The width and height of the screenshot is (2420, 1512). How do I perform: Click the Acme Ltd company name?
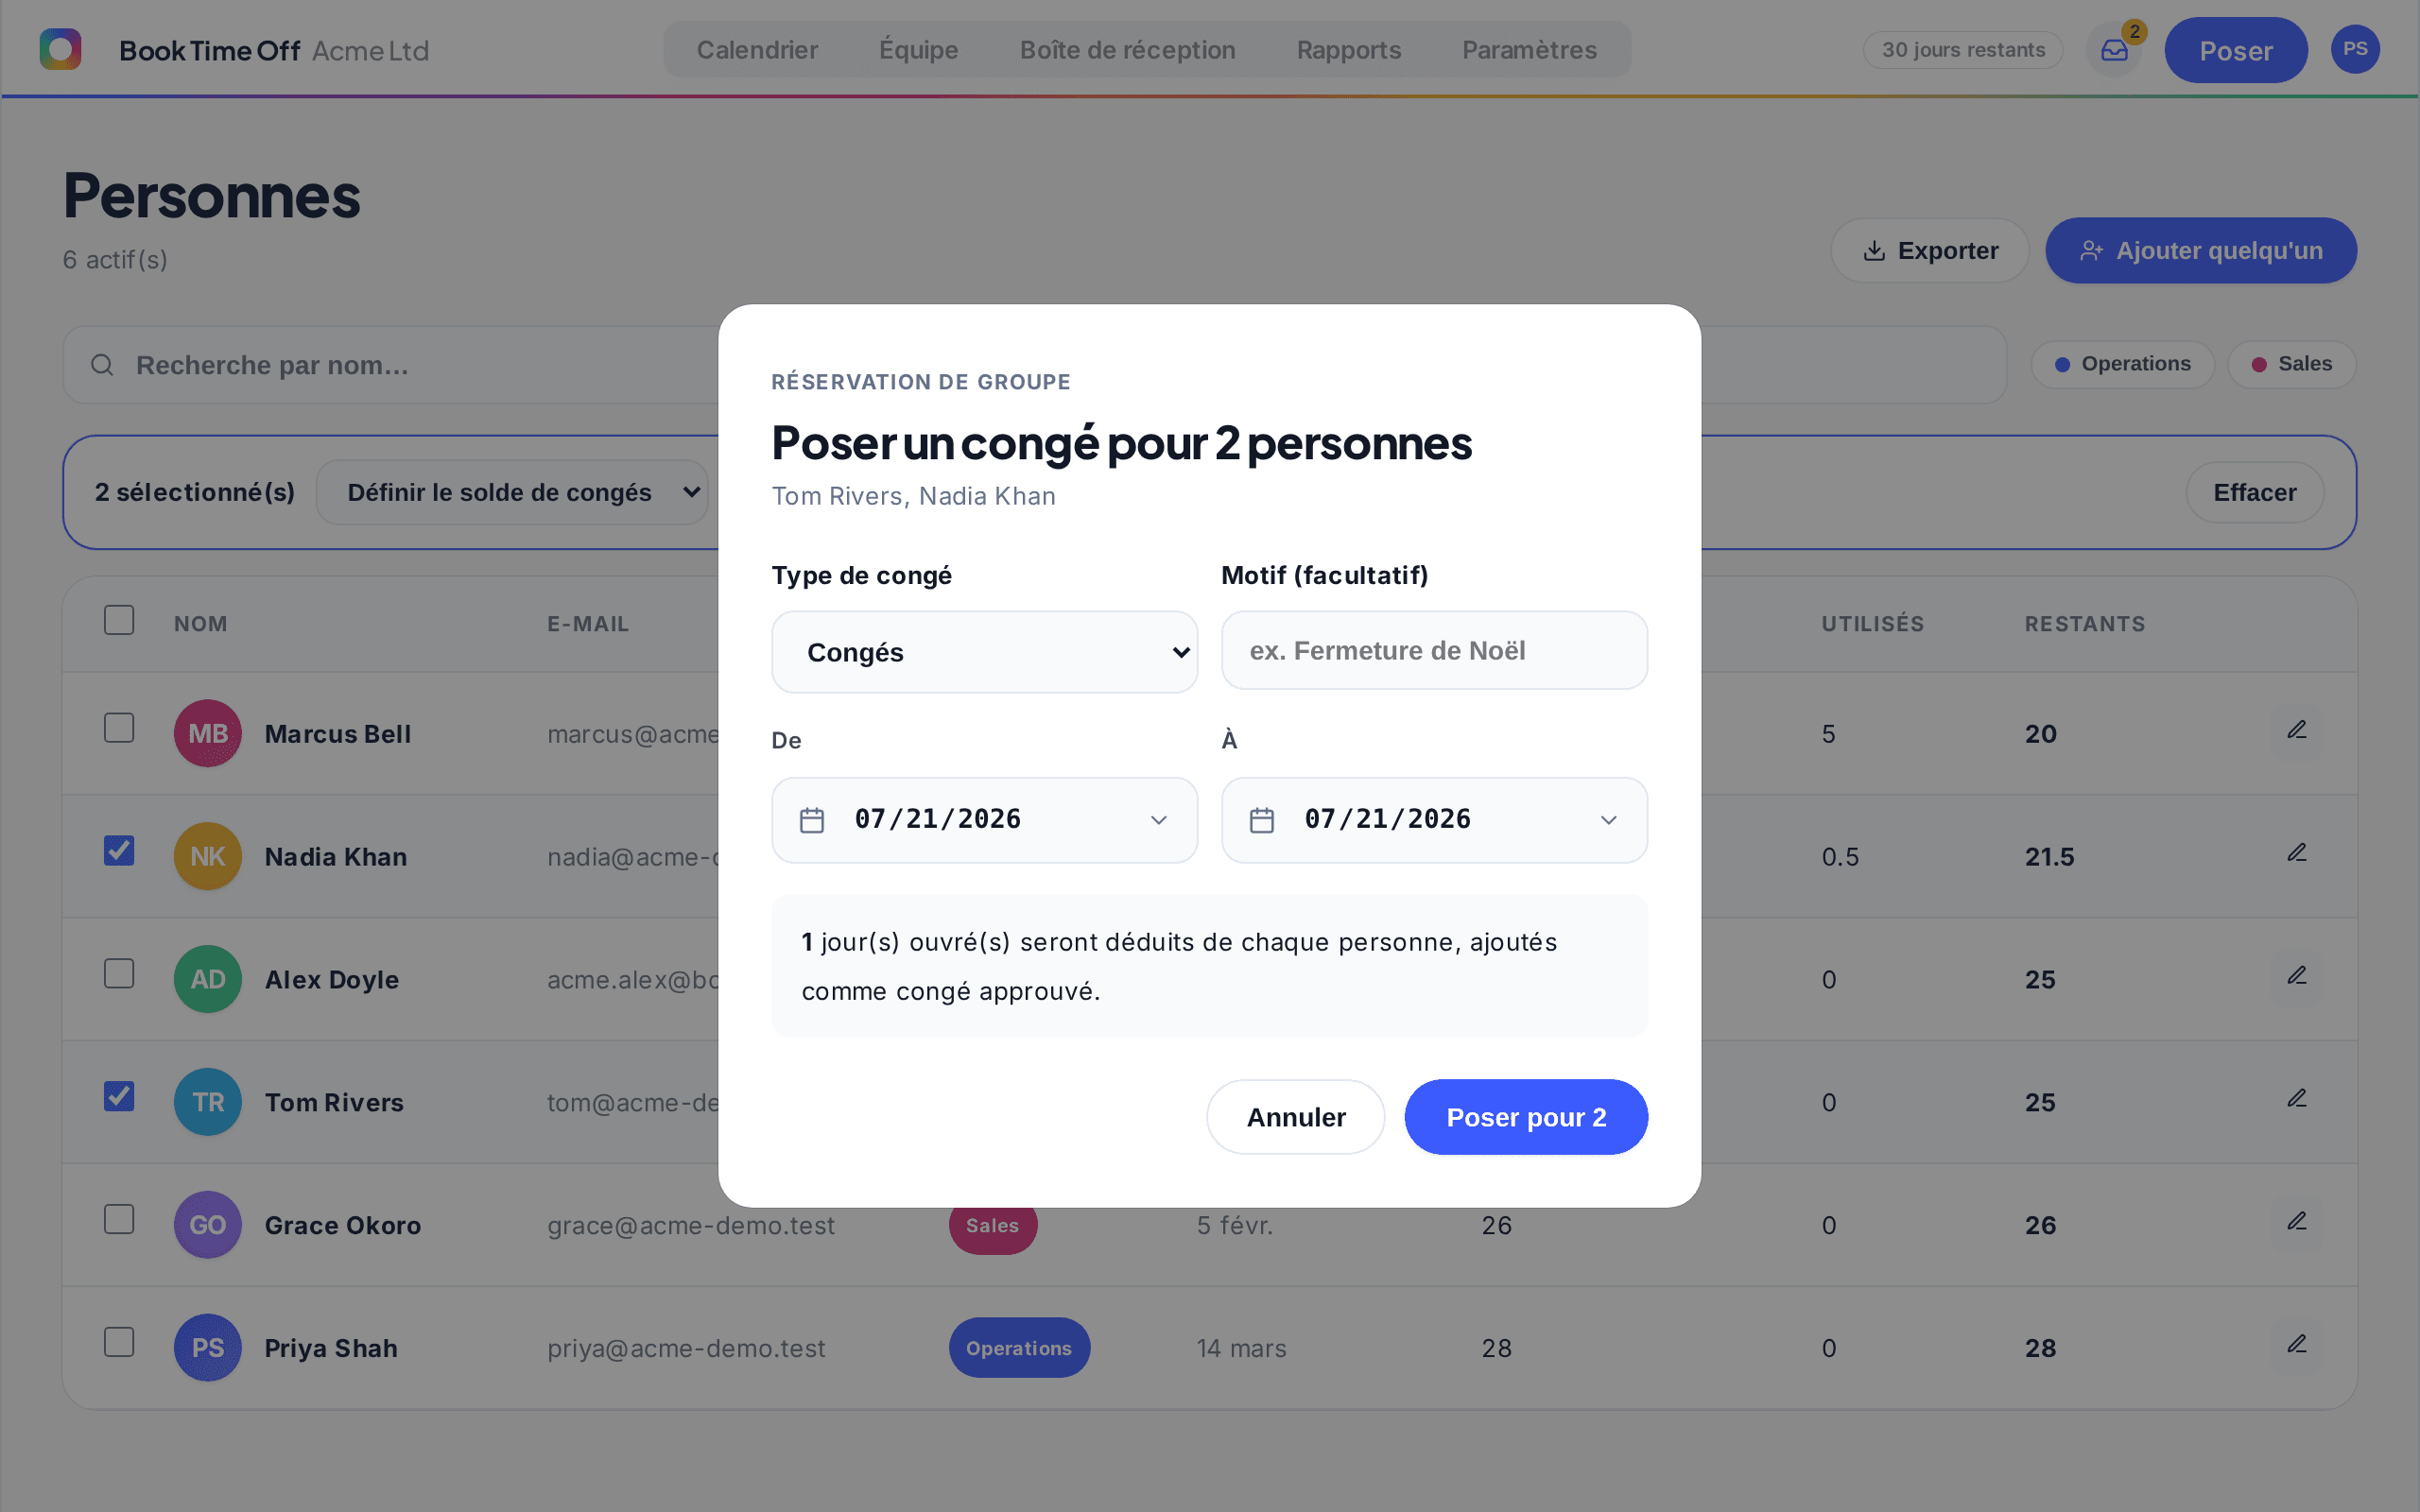point(370,51)
